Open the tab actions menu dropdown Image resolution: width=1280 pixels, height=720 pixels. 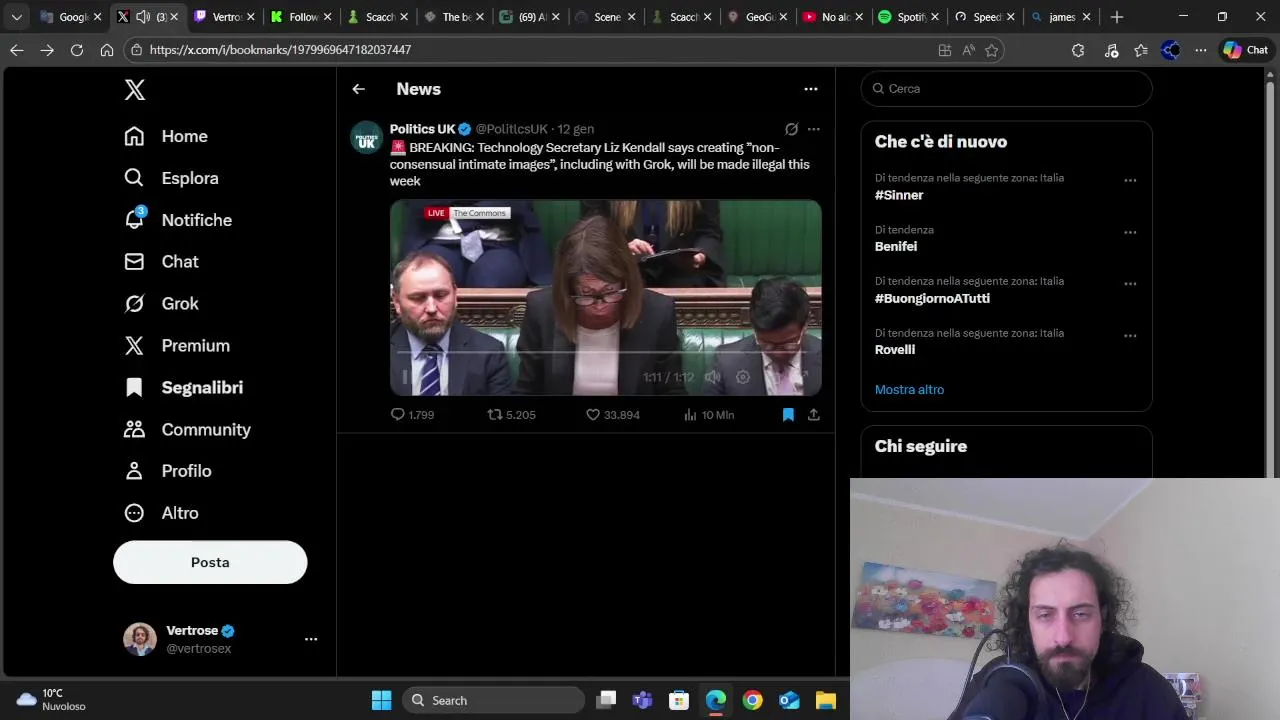16,17
